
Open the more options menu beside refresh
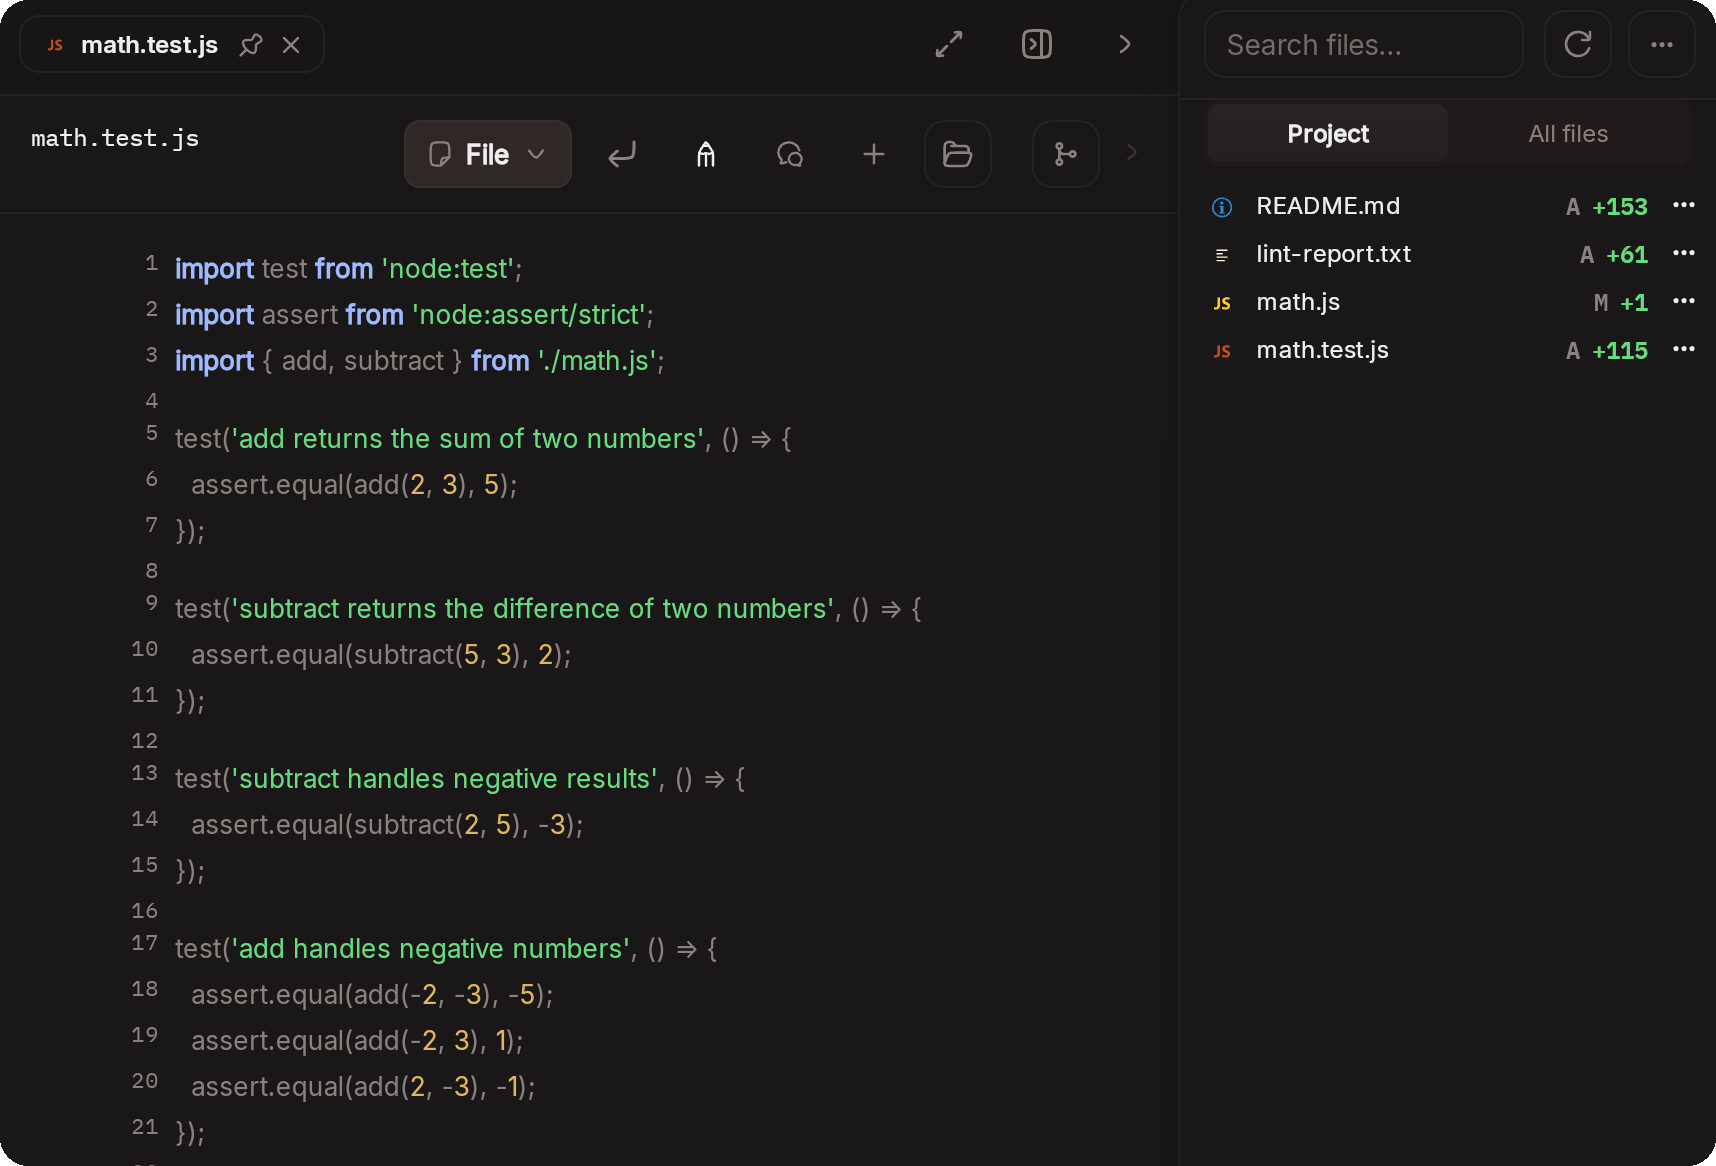coord(1662,44)
